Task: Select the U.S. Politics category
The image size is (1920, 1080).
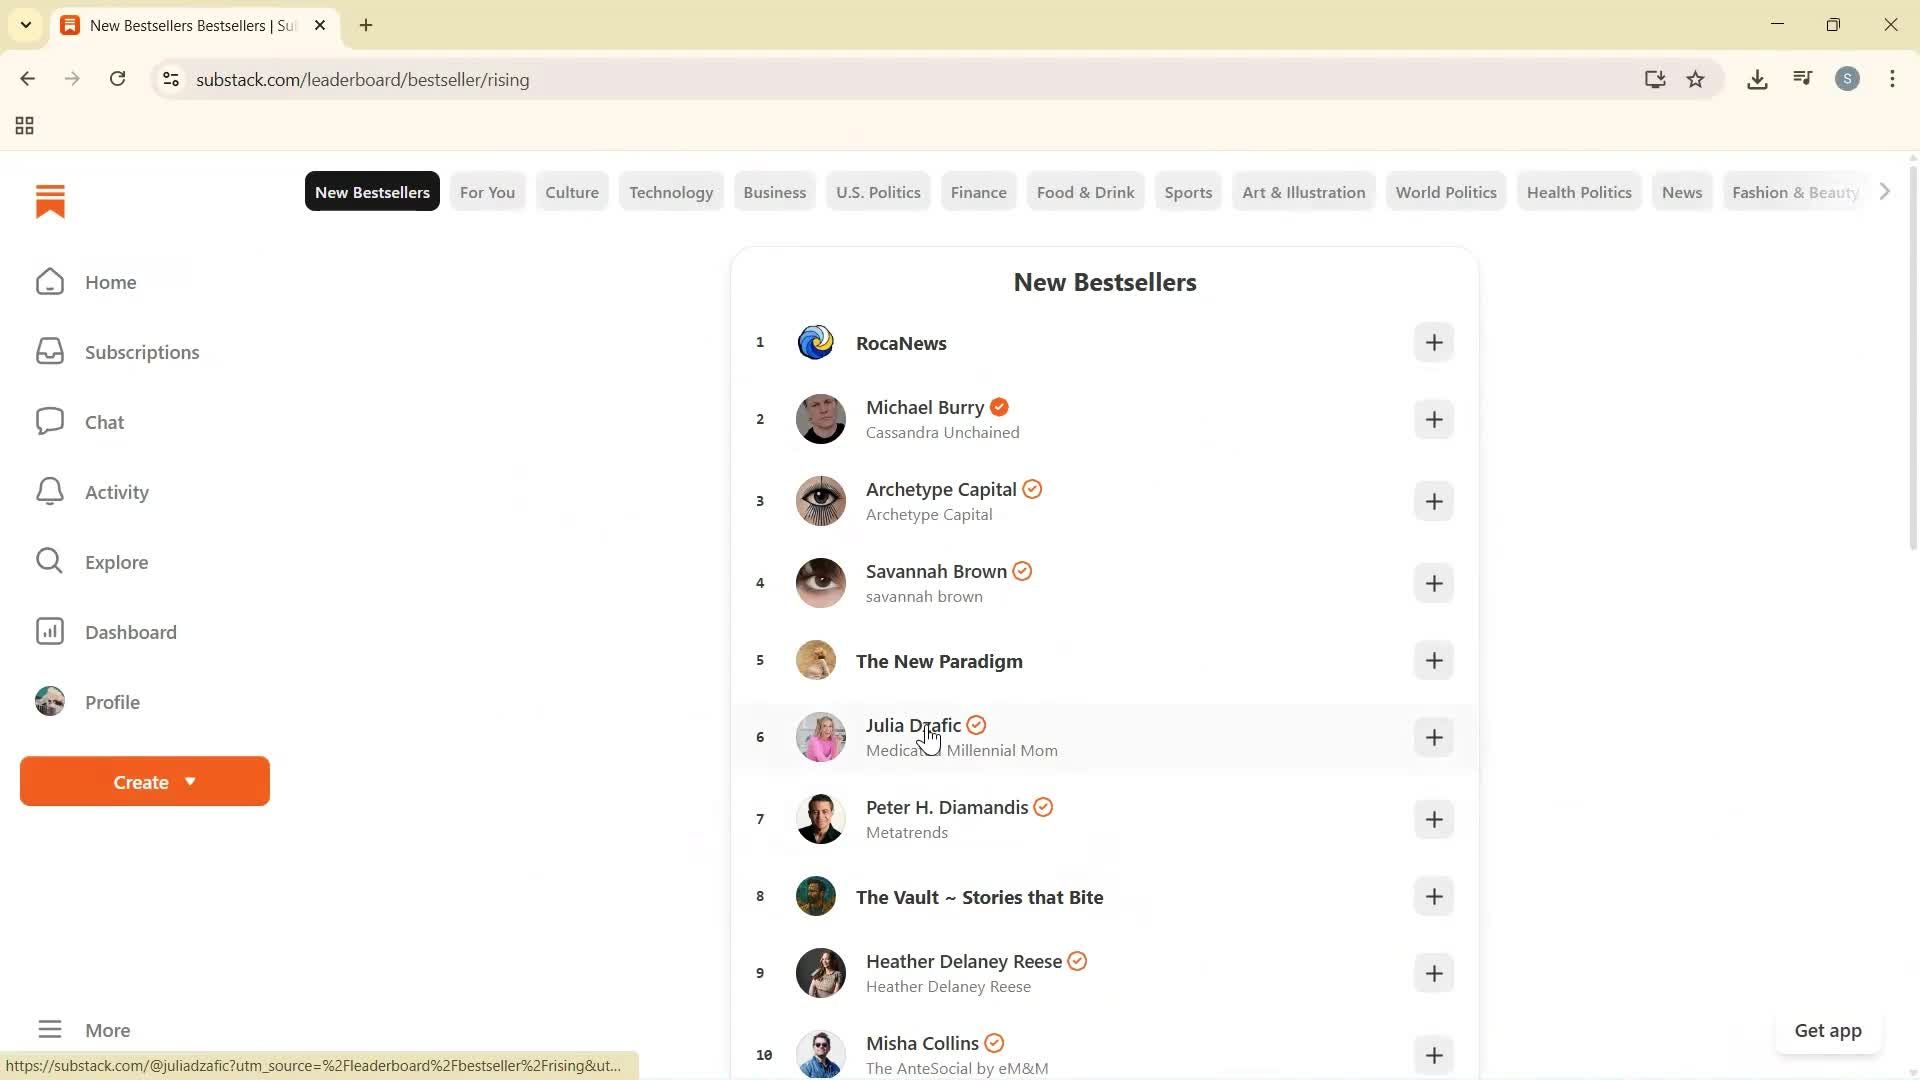Action: pos(878,191)
